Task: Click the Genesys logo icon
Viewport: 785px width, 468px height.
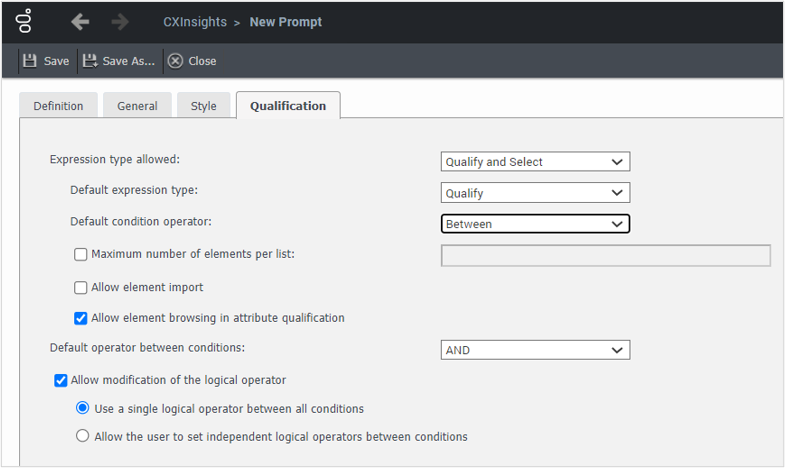Action: coord(26,21)
